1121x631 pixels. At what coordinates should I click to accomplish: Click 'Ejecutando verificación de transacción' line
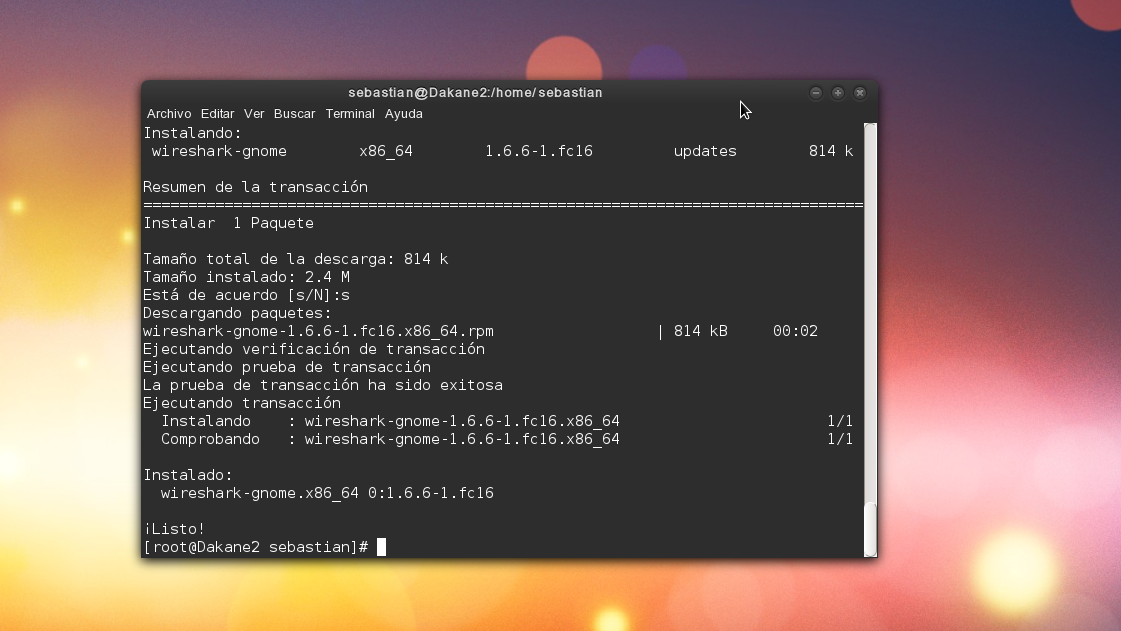314,349
